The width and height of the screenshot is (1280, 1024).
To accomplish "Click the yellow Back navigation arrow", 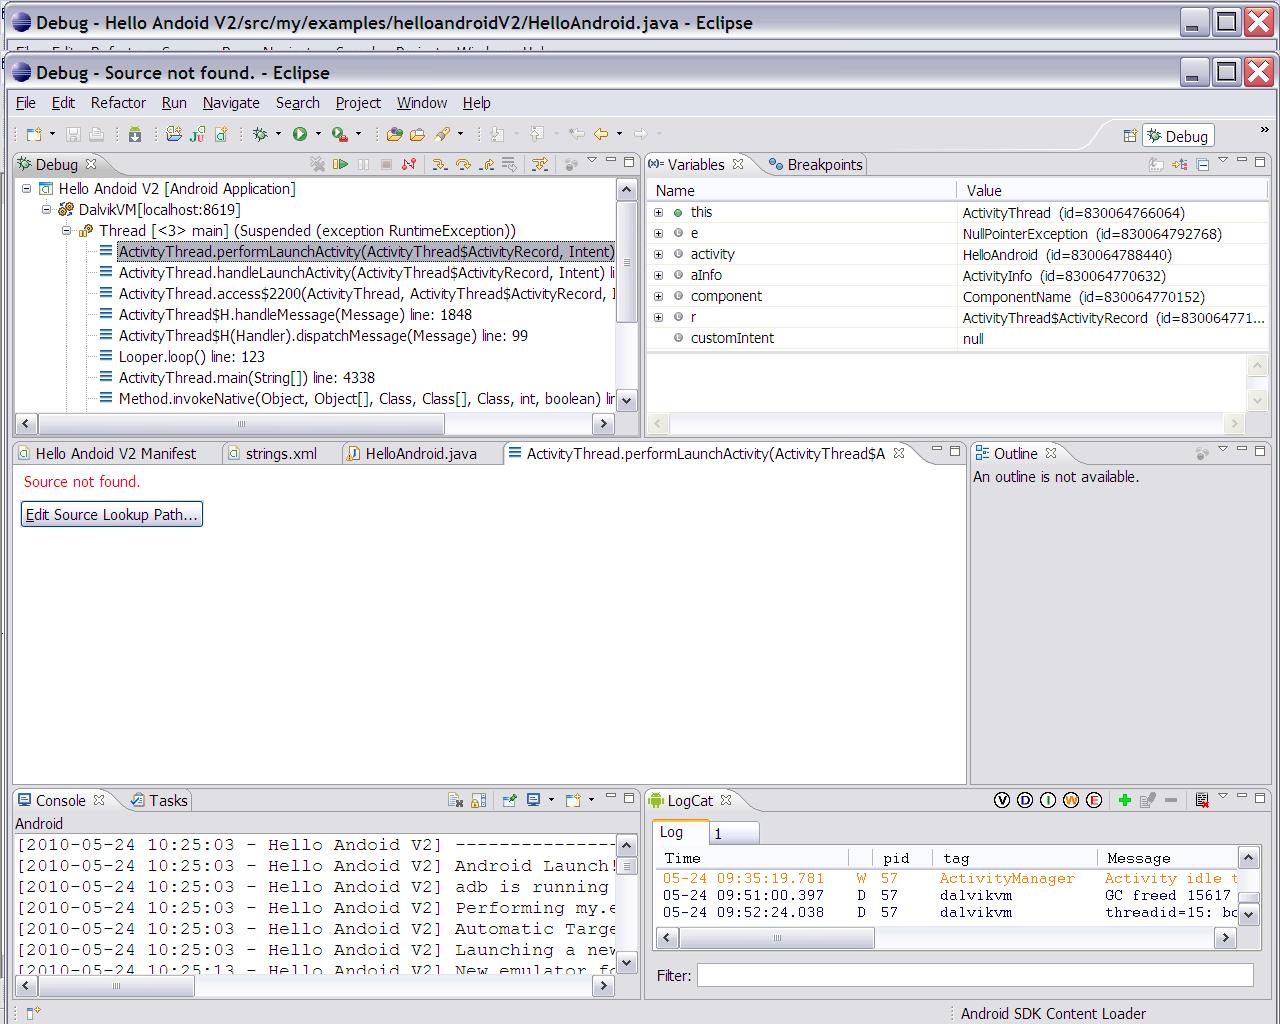I will point(601,134).
